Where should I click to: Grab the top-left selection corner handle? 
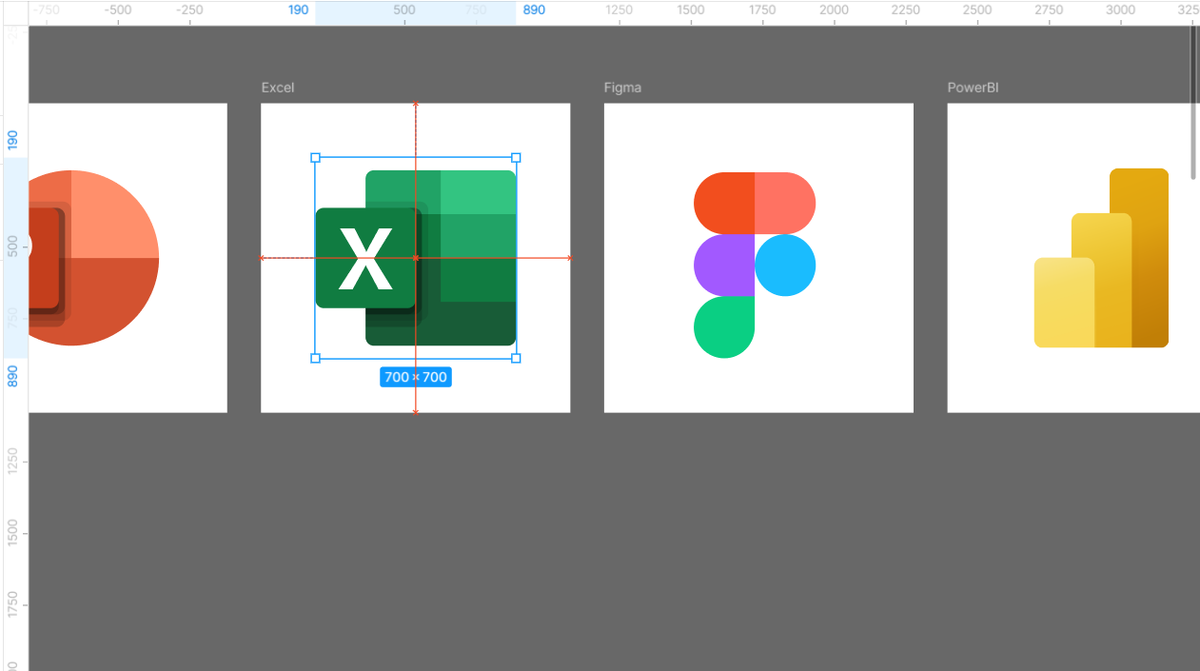[x=315, y=157]
